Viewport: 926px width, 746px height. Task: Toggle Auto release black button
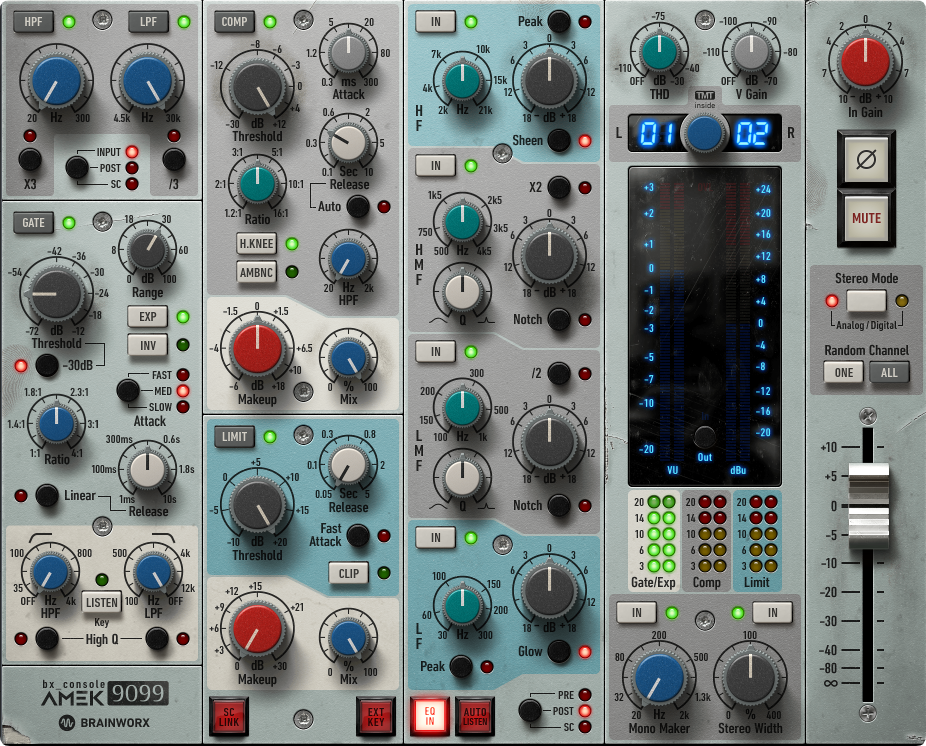tap(358, 206)
